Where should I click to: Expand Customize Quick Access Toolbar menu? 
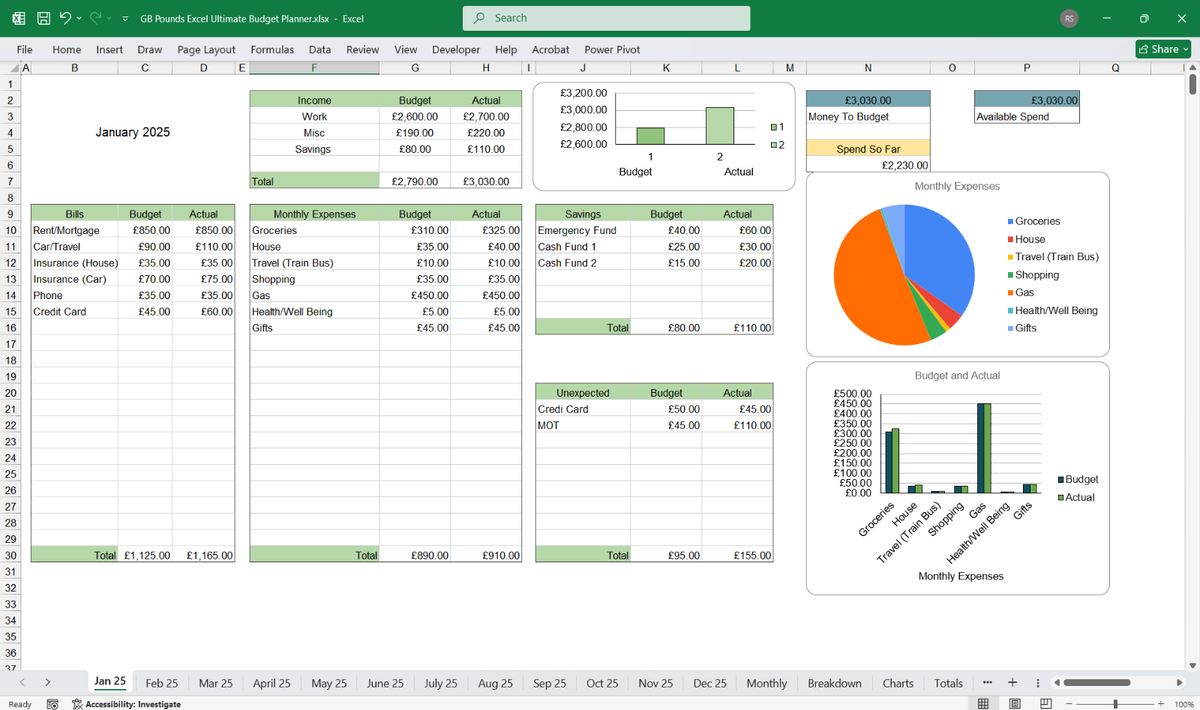coord(124,19)
